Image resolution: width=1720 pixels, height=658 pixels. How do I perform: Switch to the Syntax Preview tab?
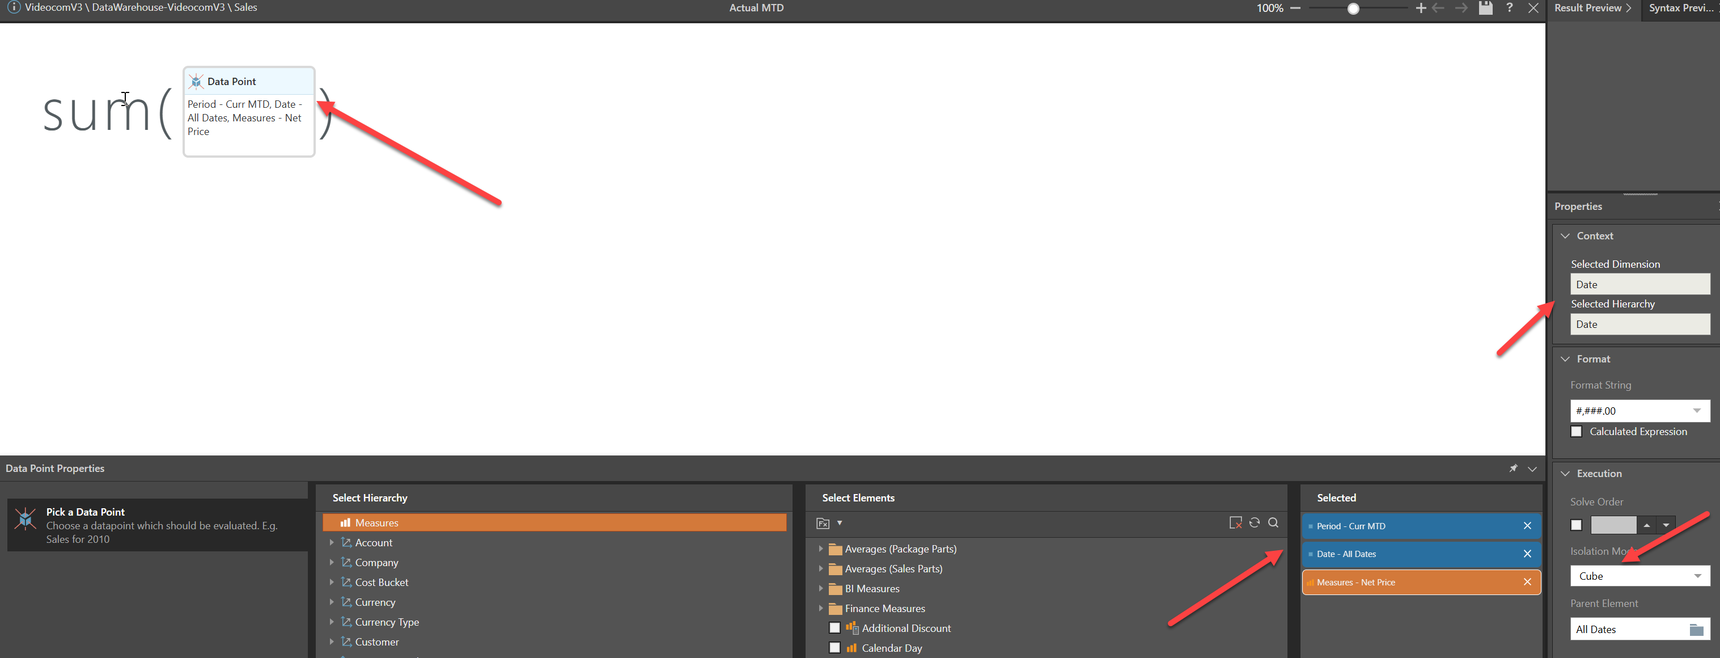1681,8
